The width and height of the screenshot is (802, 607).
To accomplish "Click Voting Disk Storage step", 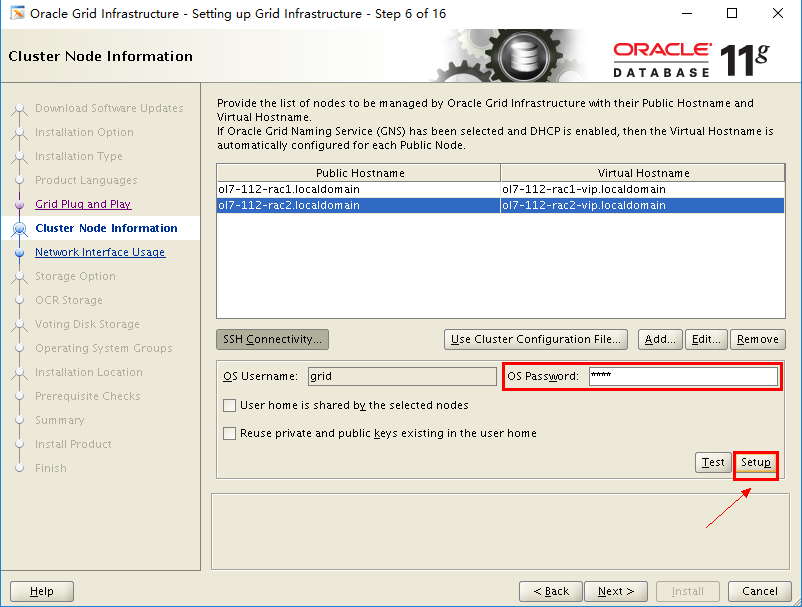I will [87, 324].
